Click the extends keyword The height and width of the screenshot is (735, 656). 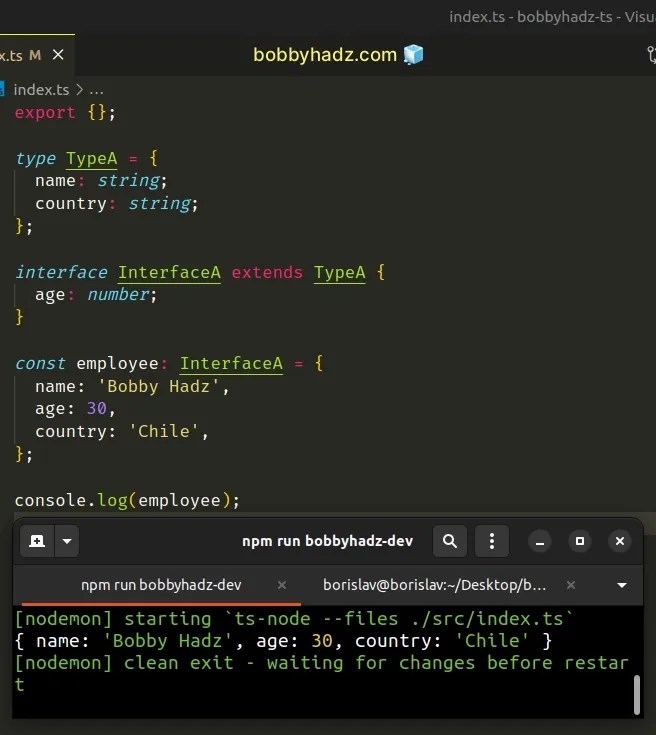(x=267, y=272)
